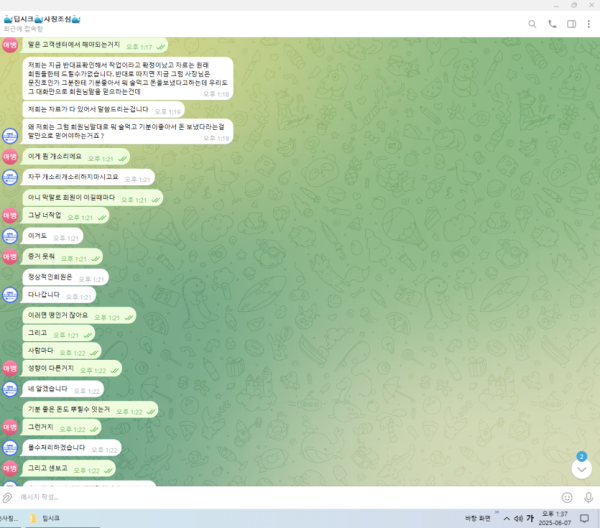Select the message 증거 못줘

(62, 257)
